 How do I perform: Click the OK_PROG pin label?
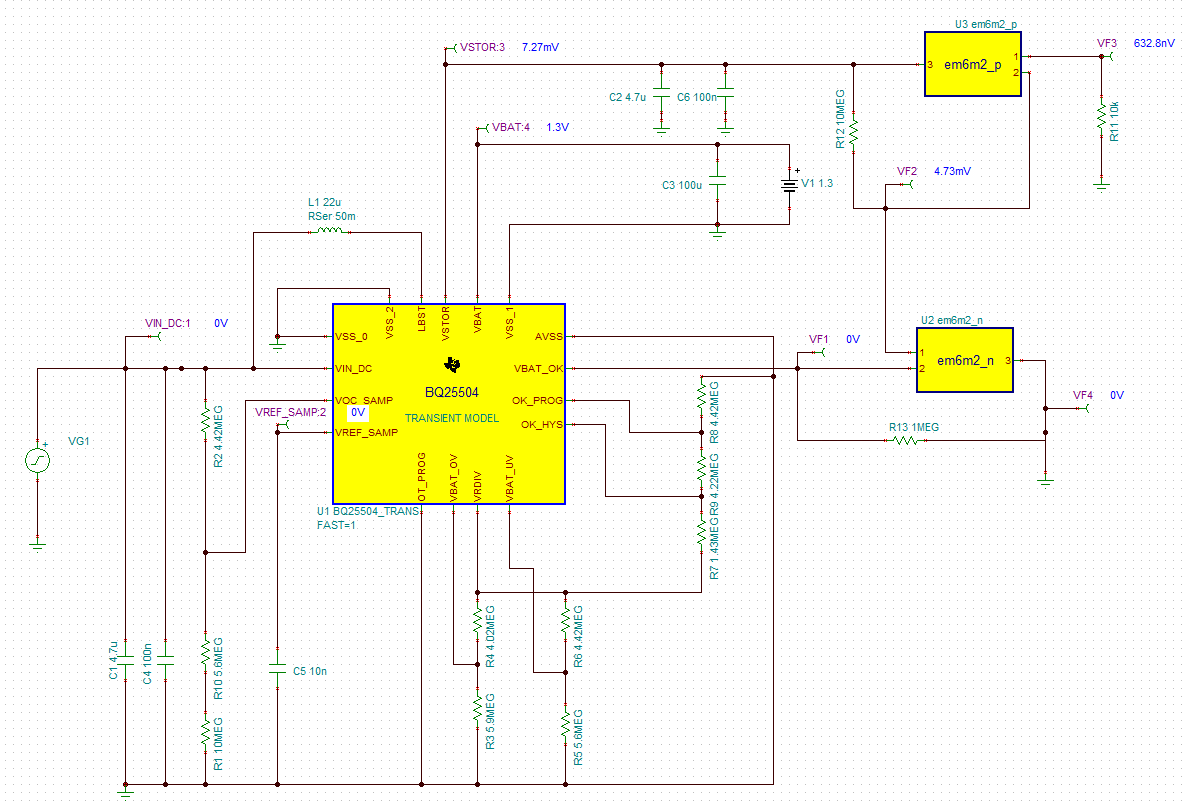pyautogui.click(x=537, y=400)
